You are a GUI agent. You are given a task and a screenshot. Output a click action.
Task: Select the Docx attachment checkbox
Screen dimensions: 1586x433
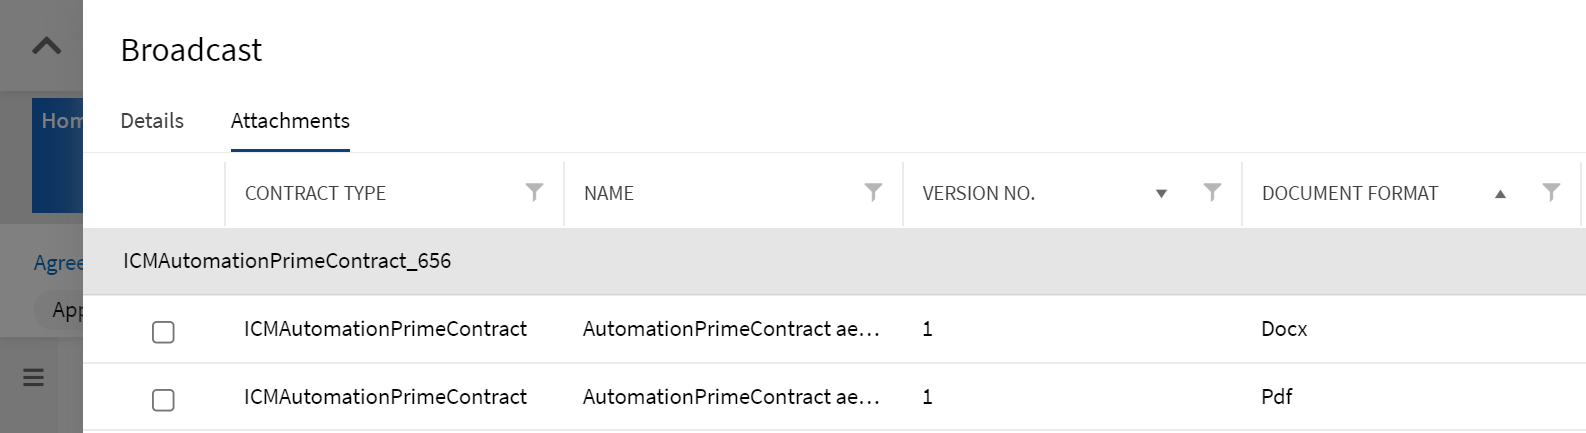(163, 331)
